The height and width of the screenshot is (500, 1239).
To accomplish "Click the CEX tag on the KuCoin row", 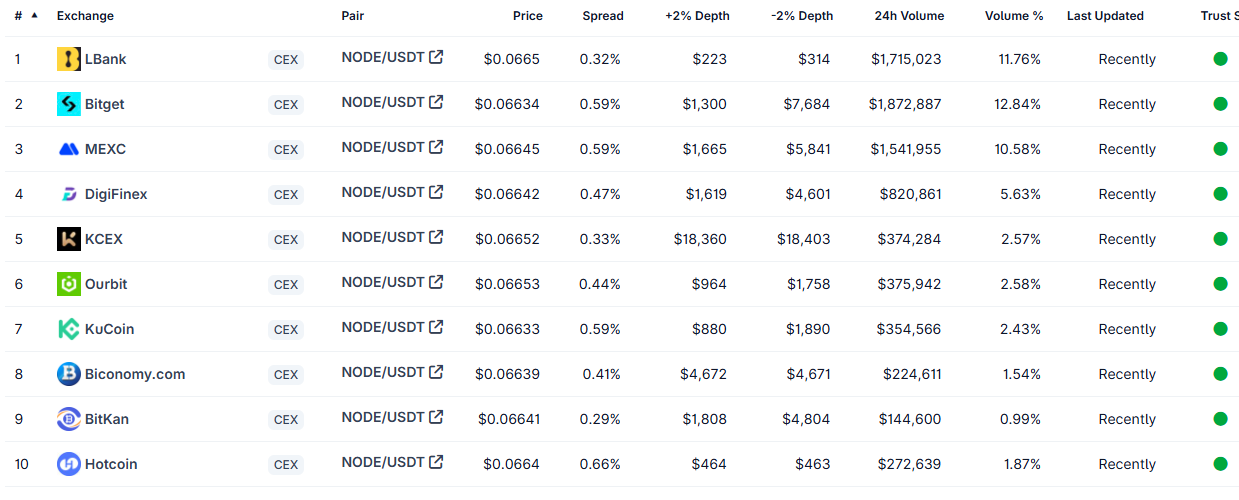I will pos(286,329).
